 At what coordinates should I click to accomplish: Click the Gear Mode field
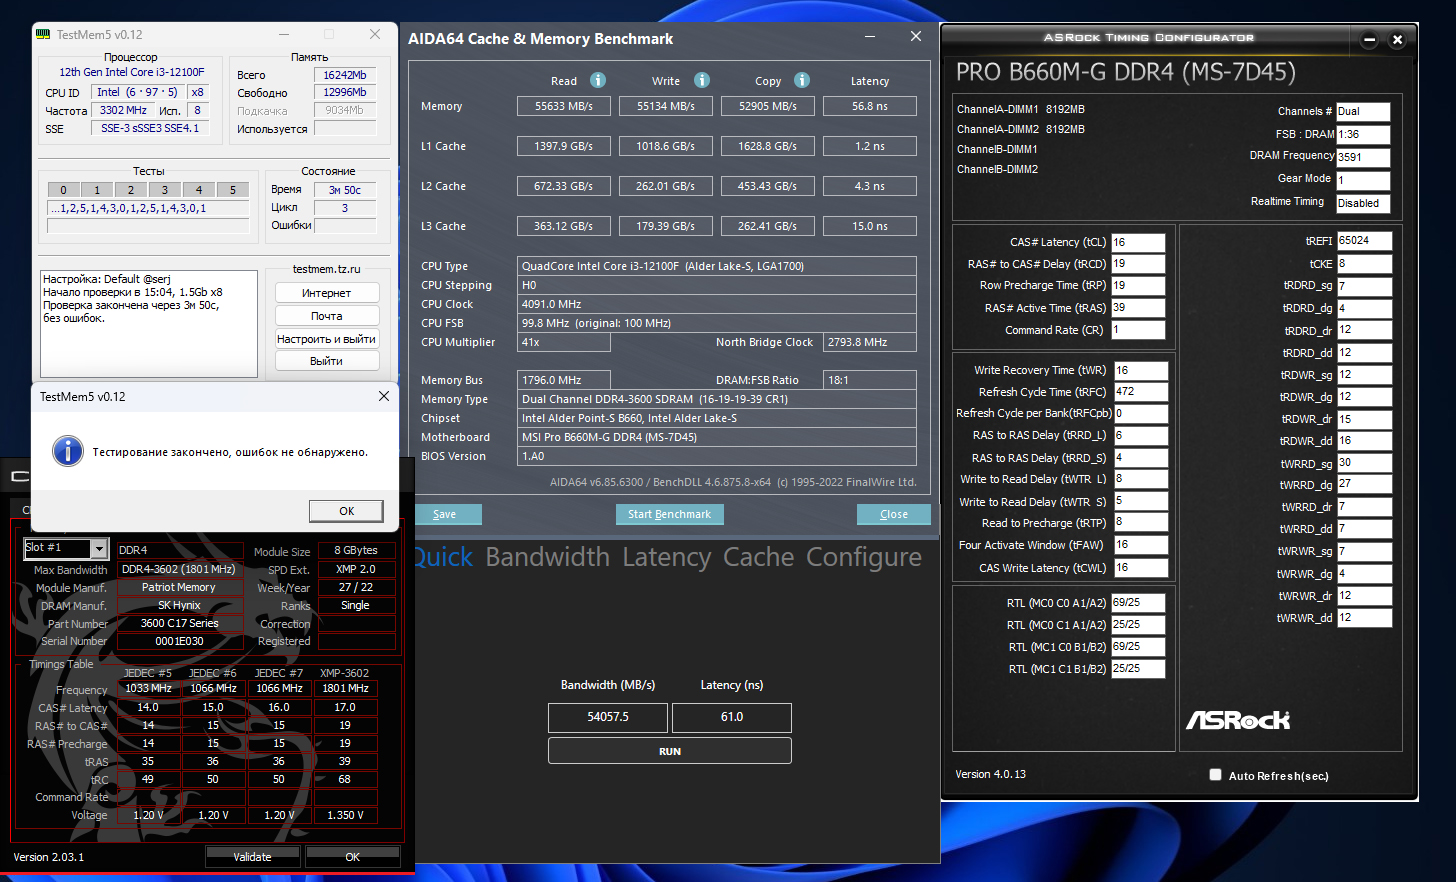click(x=1363, y=181)
